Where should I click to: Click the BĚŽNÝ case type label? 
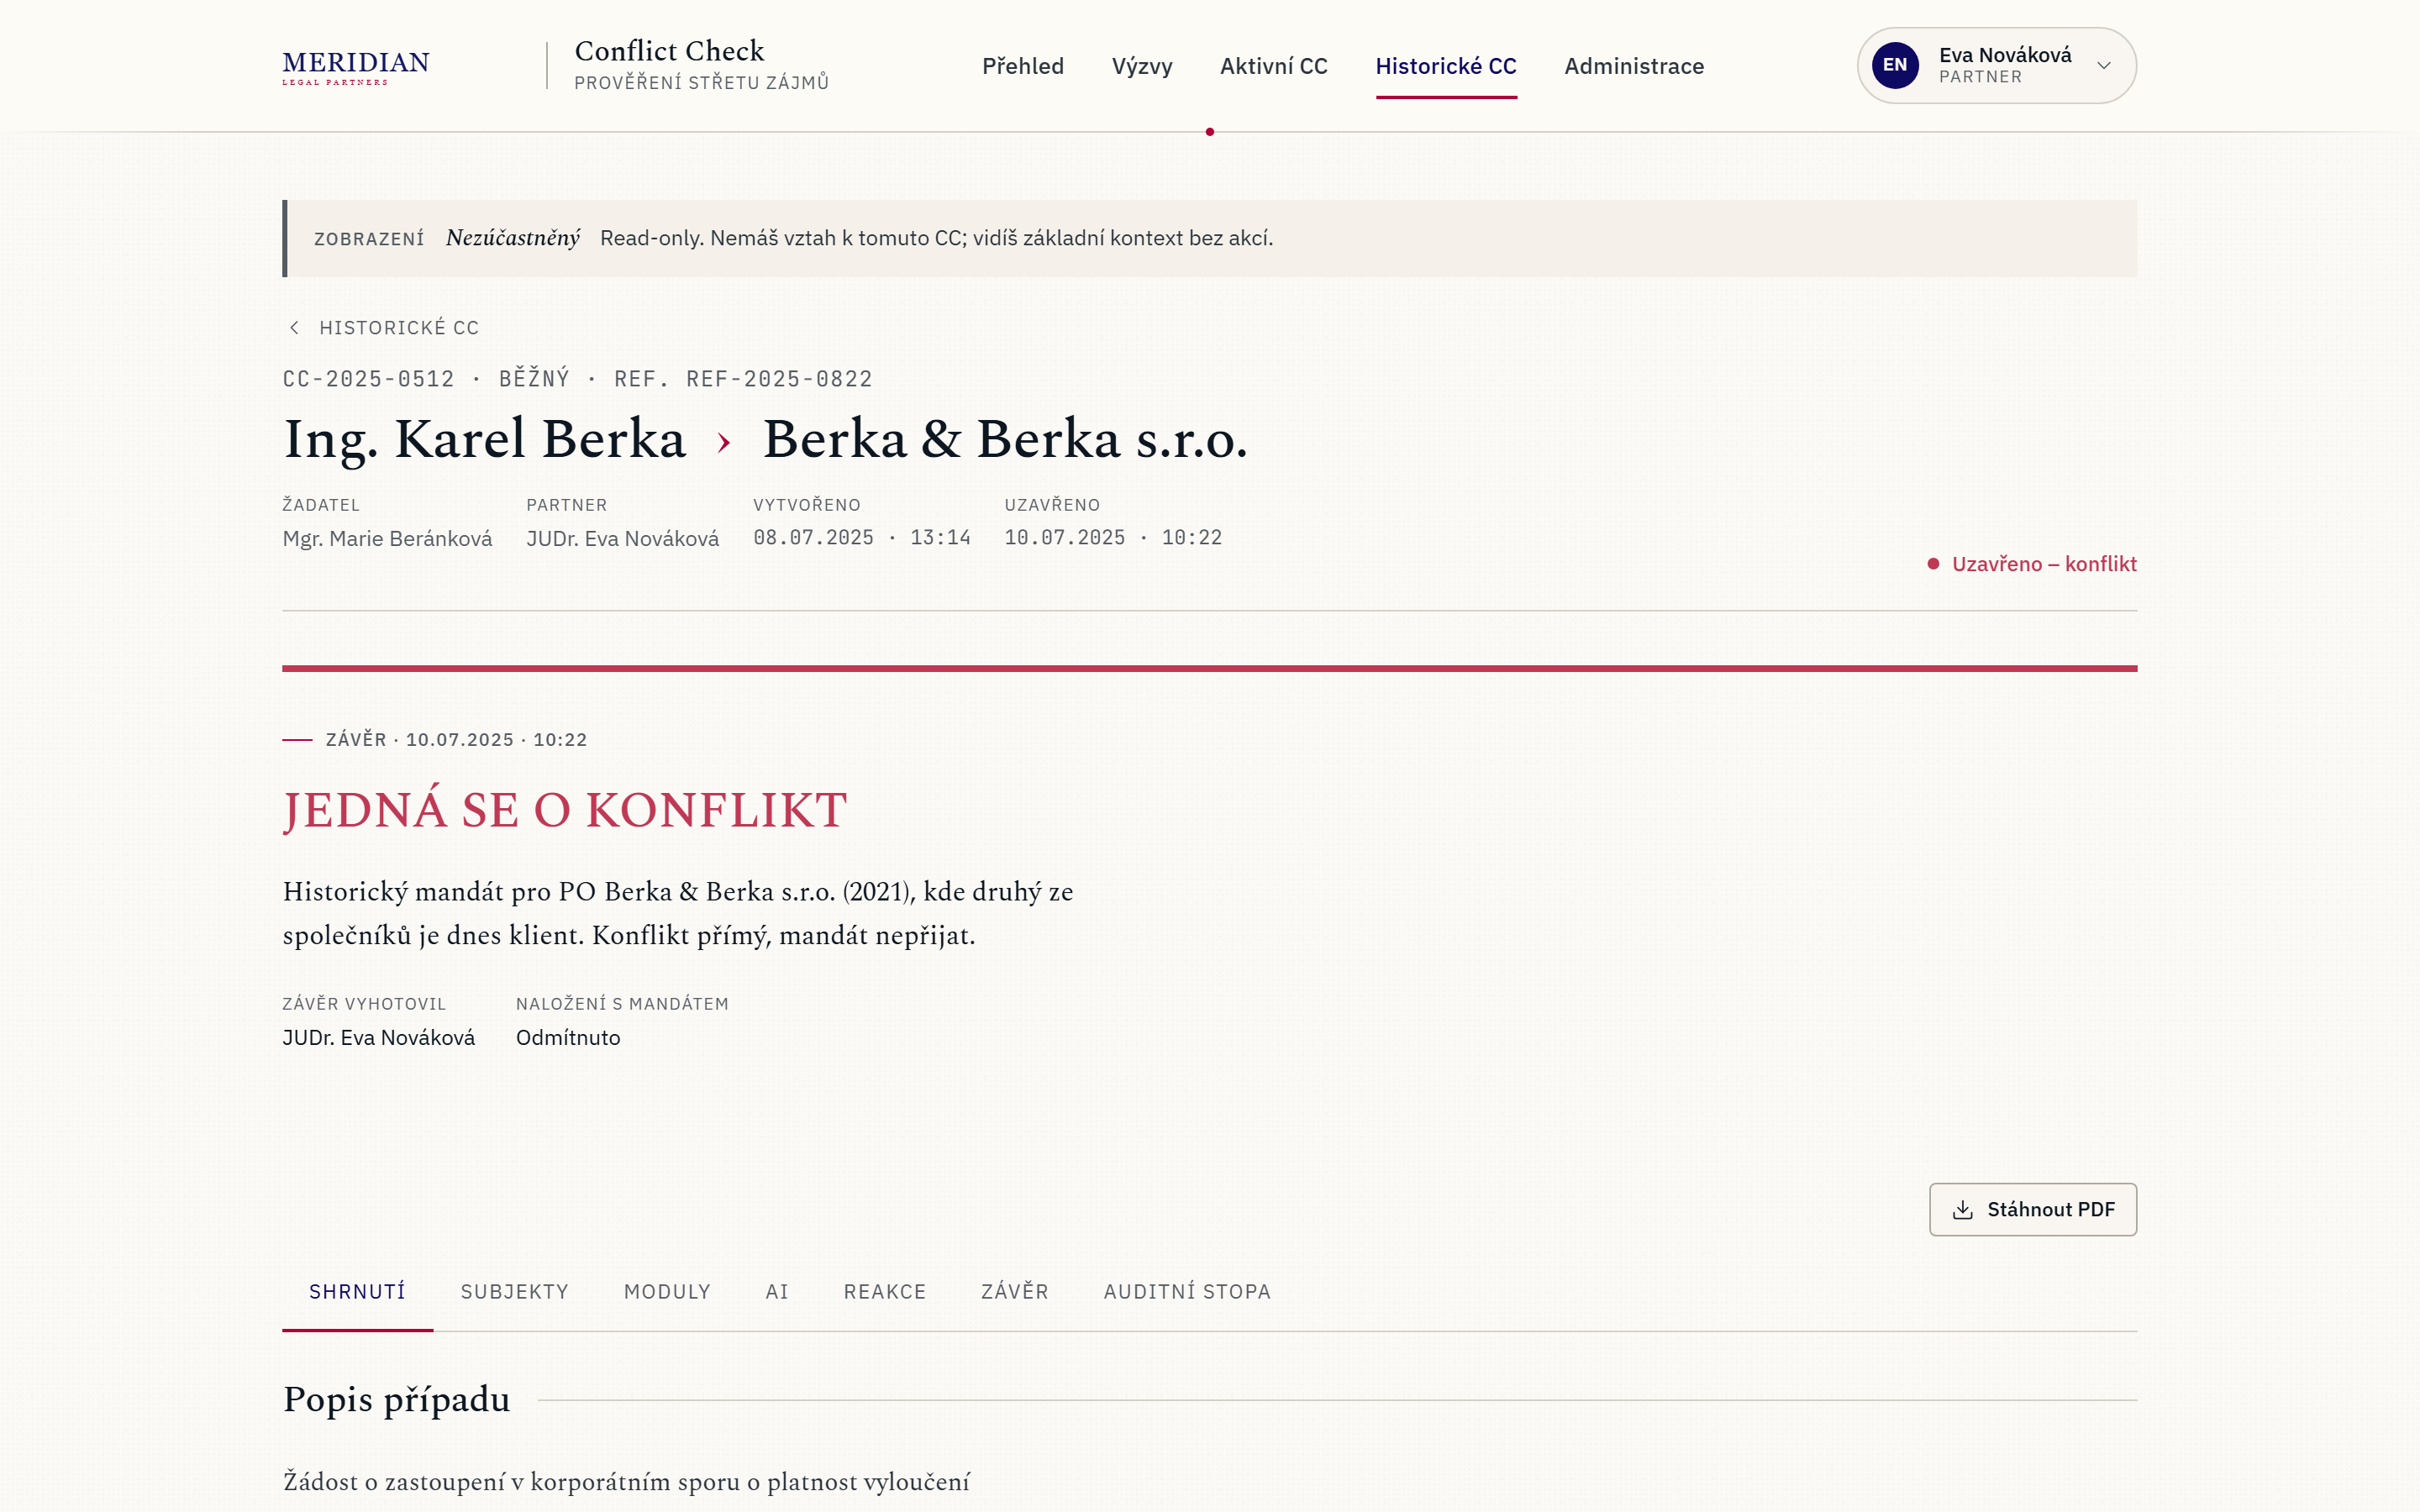pos(533,379)
